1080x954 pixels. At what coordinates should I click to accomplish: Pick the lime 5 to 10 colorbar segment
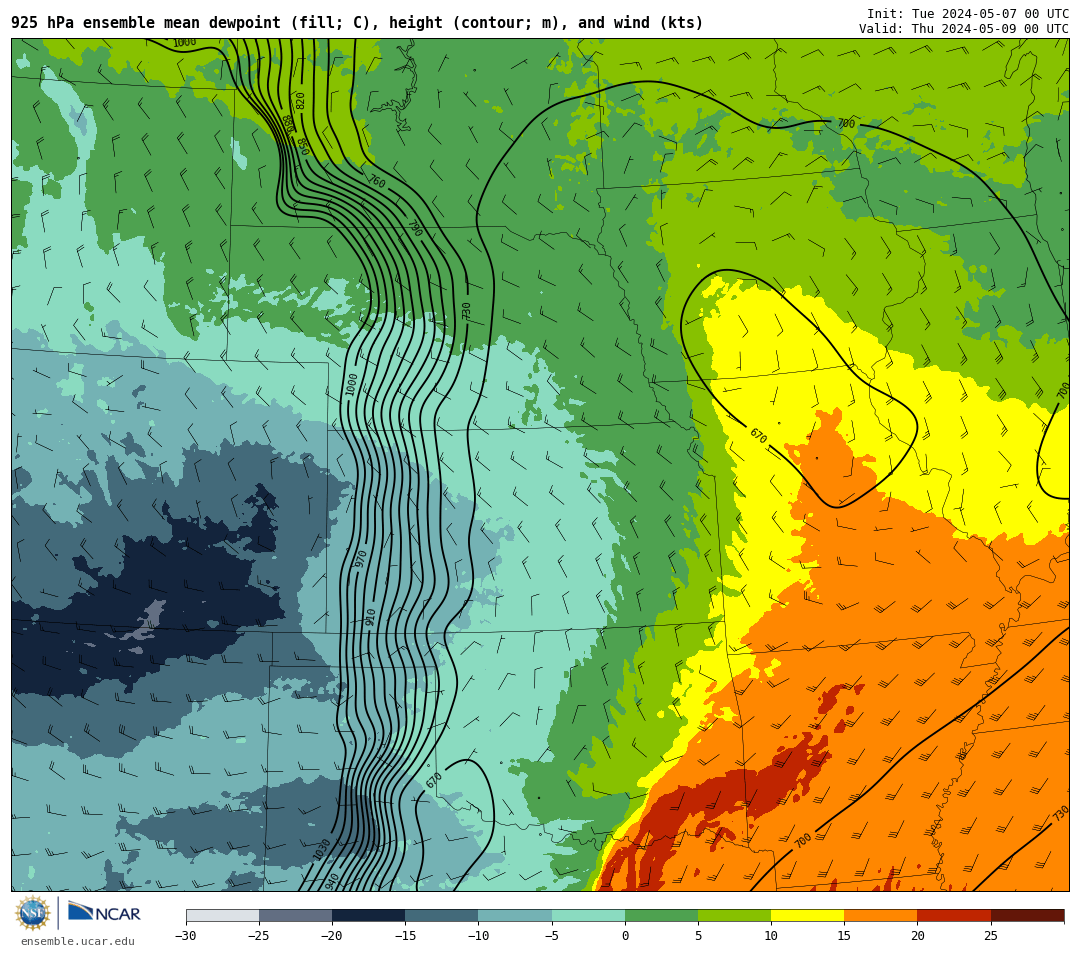point(734,916)
